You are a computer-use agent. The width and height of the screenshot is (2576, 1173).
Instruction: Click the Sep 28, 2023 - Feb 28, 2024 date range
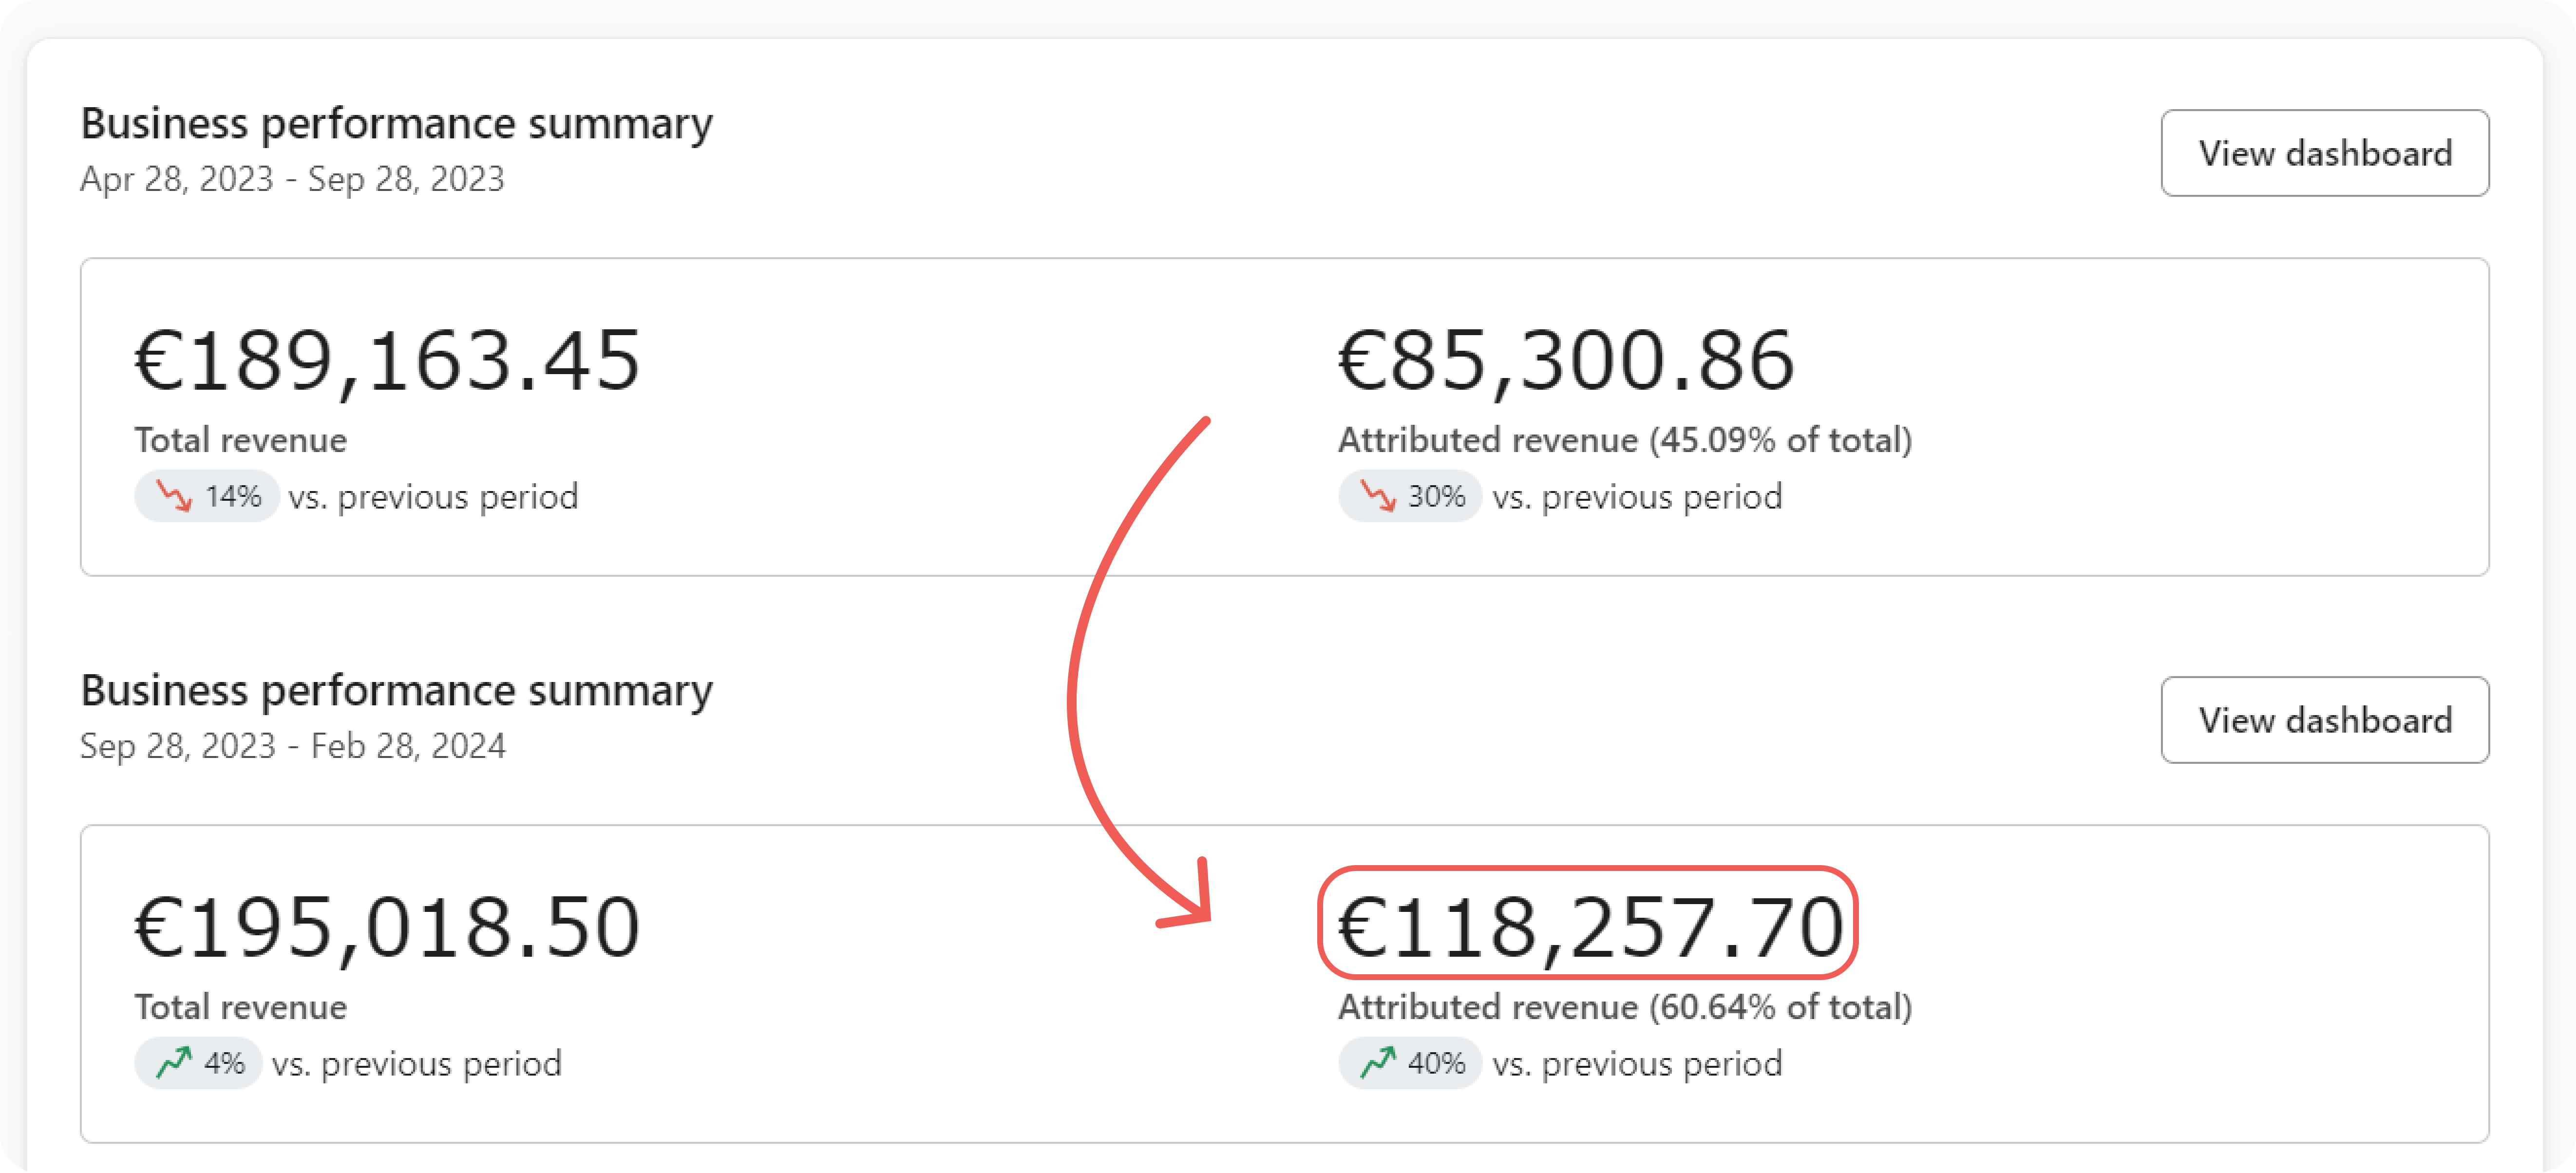[293, 746]
